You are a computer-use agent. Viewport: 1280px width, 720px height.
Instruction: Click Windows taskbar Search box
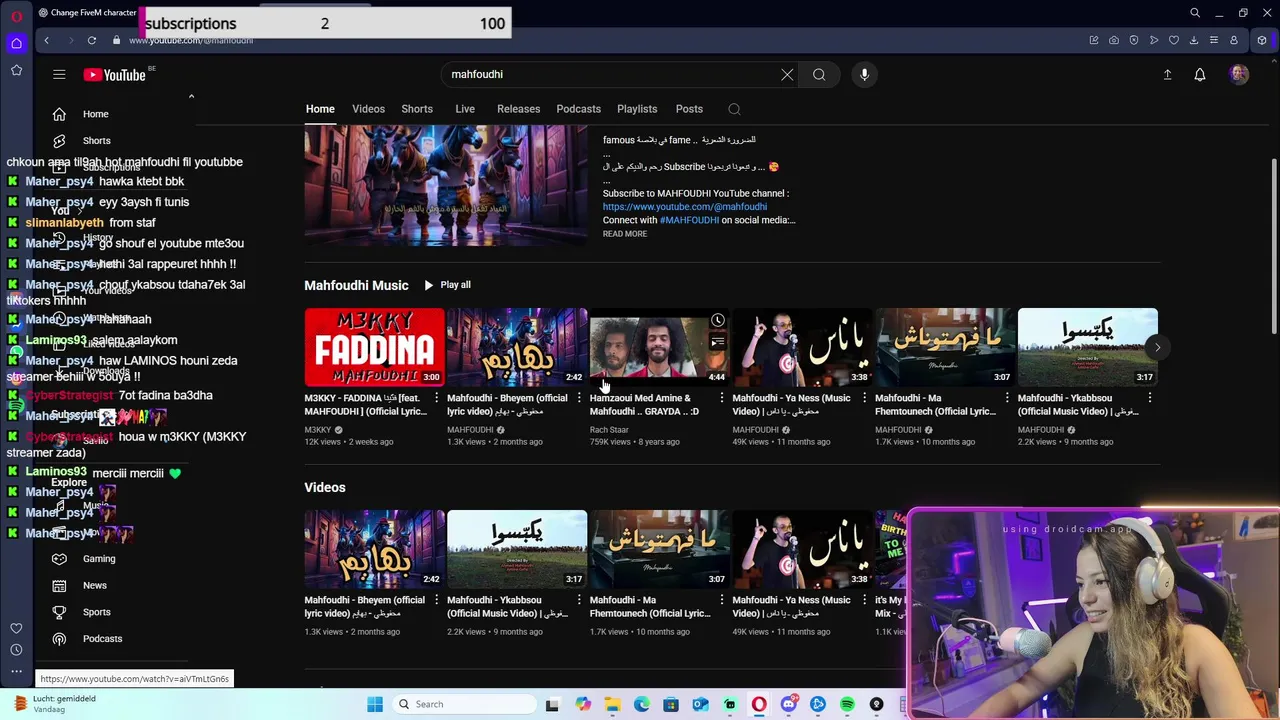(463, 704)
